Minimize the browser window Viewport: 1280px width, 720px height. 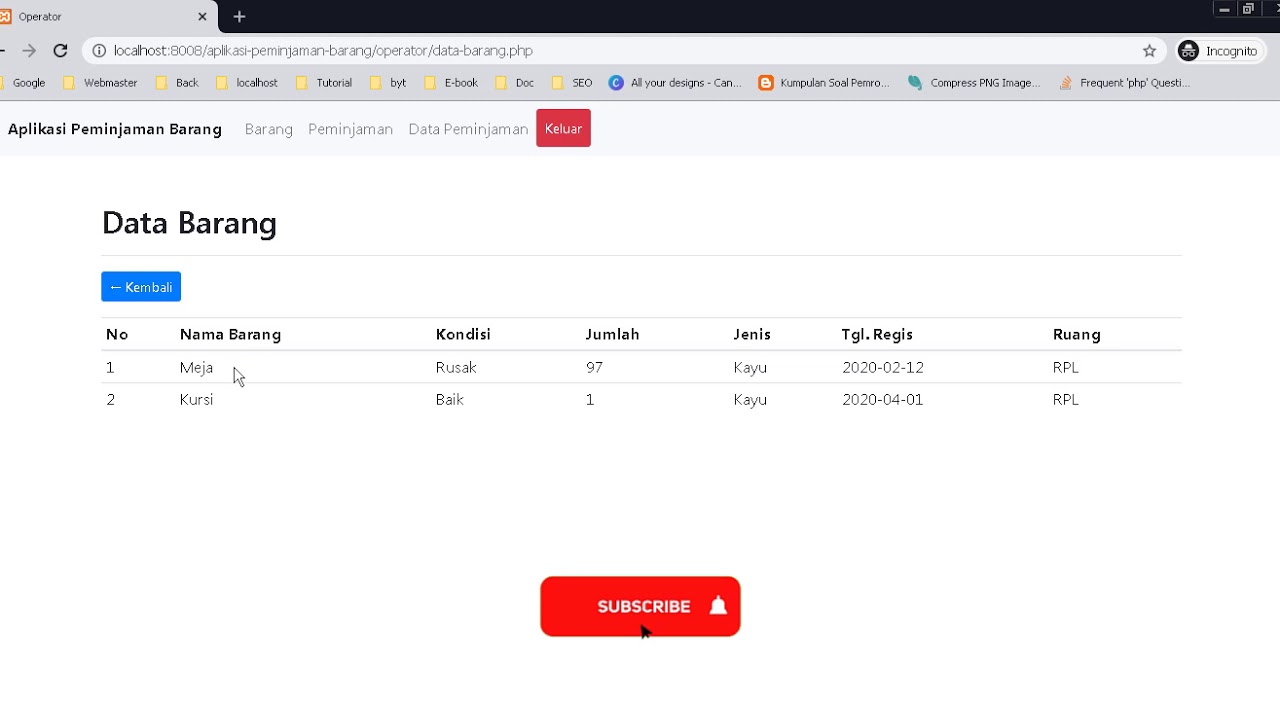[x=1224, y=9]
